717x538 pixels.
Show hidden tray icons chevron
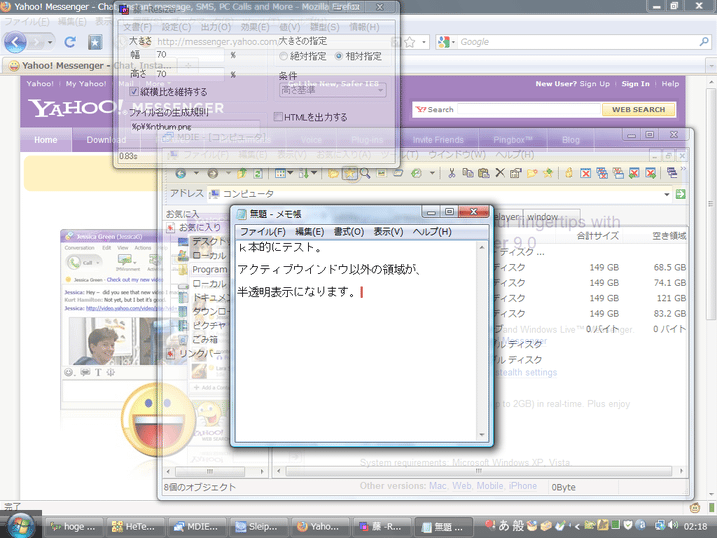point(577,526)
